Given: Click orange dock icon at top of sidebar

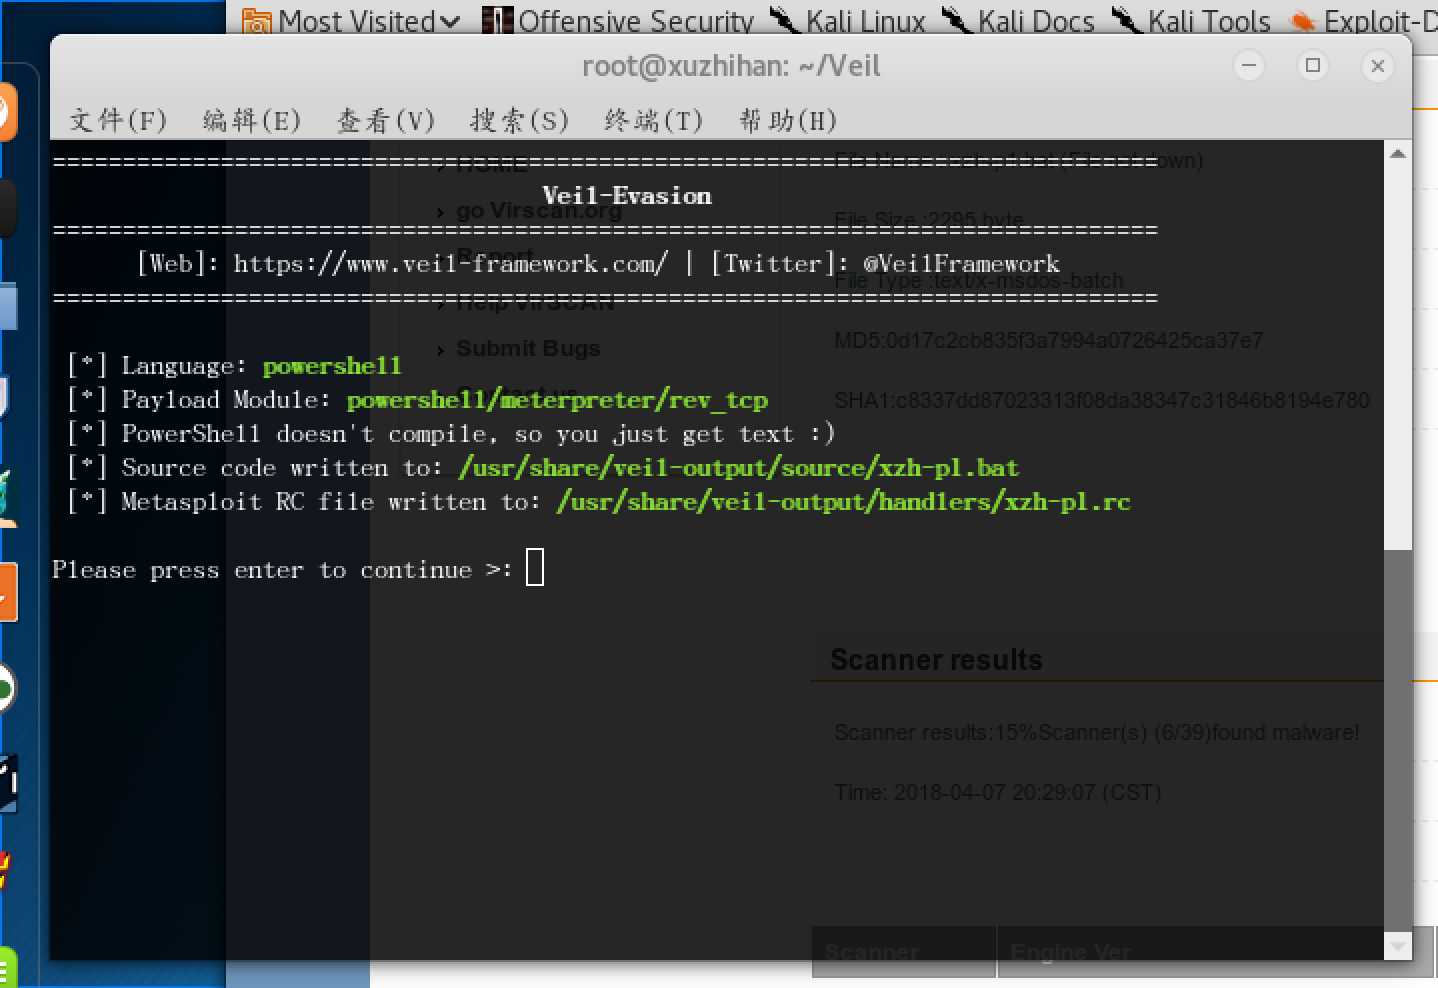Looking at the screenshot, I should (x=7, y=112).
